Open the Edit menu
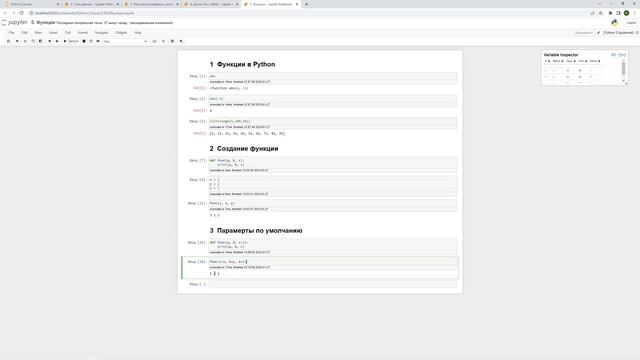640x360 pixels. 24,33
